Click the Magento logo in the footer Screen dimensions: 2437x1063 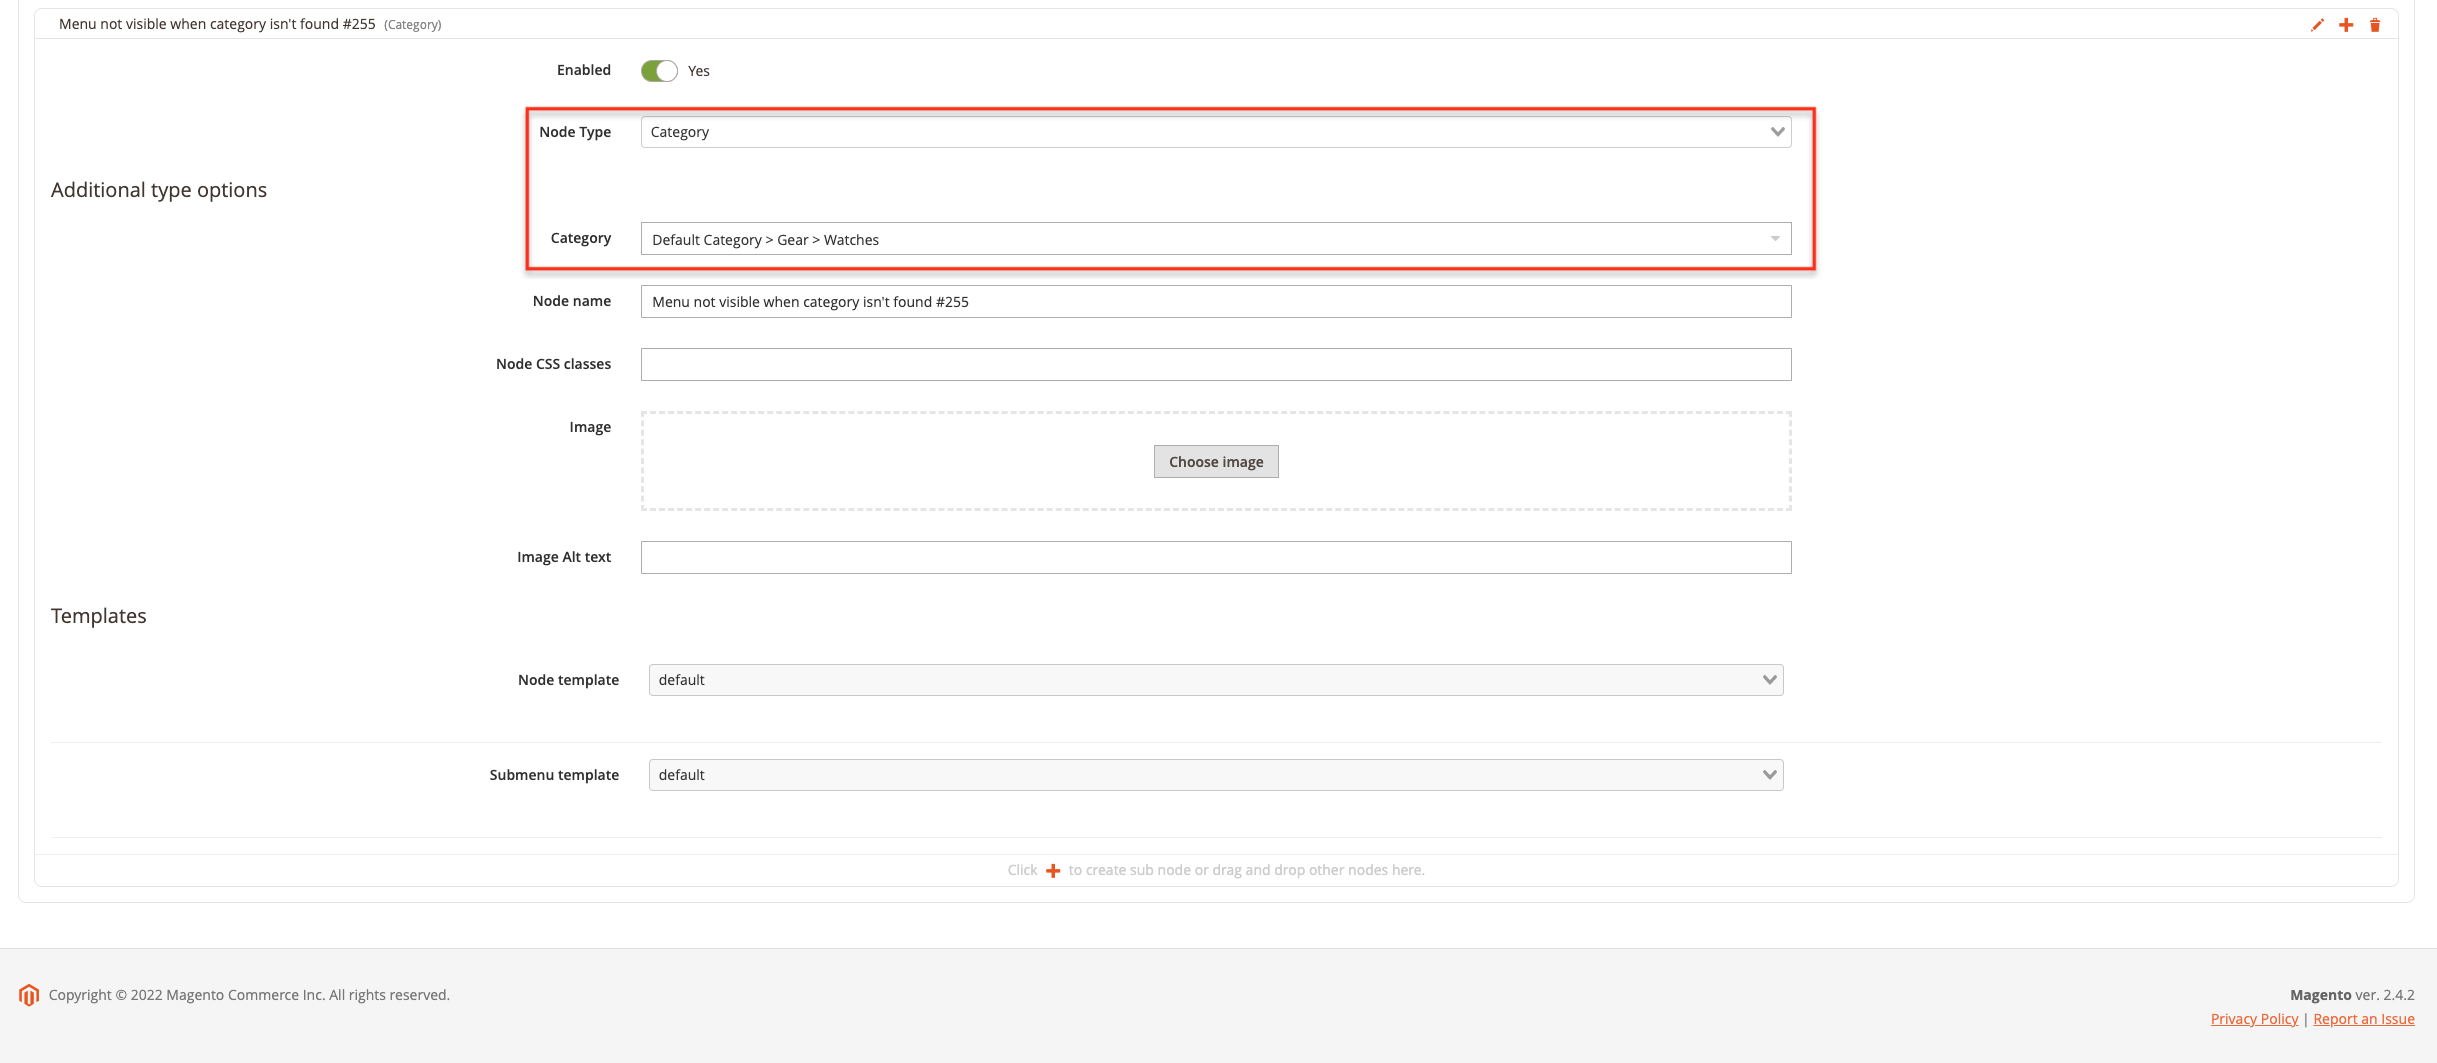pyautogui.click(x=28, y=994)
